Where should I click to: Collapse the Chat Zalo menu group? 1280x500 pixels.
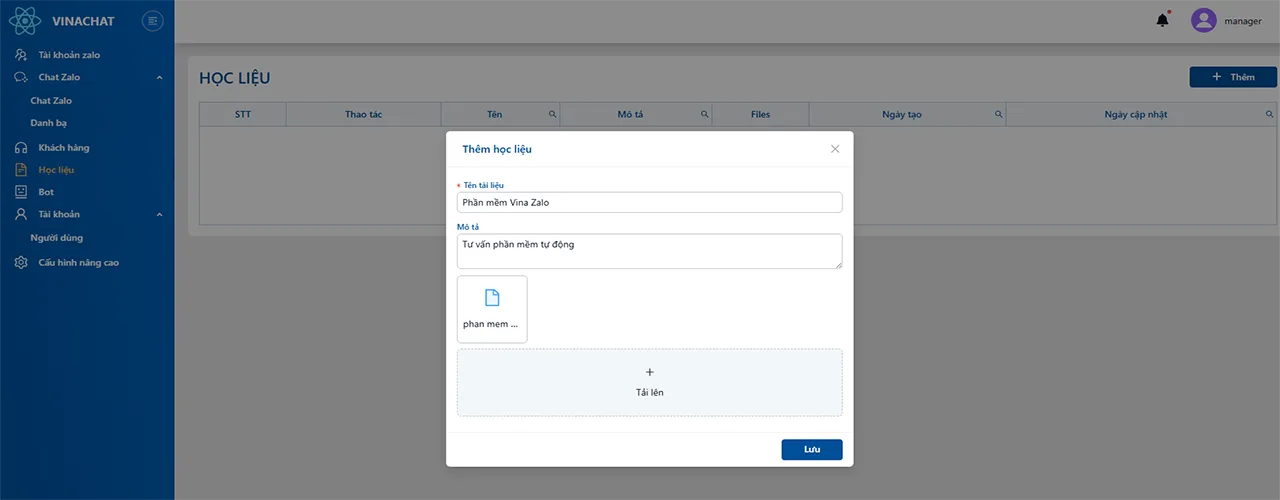click(x=160, y=77)
